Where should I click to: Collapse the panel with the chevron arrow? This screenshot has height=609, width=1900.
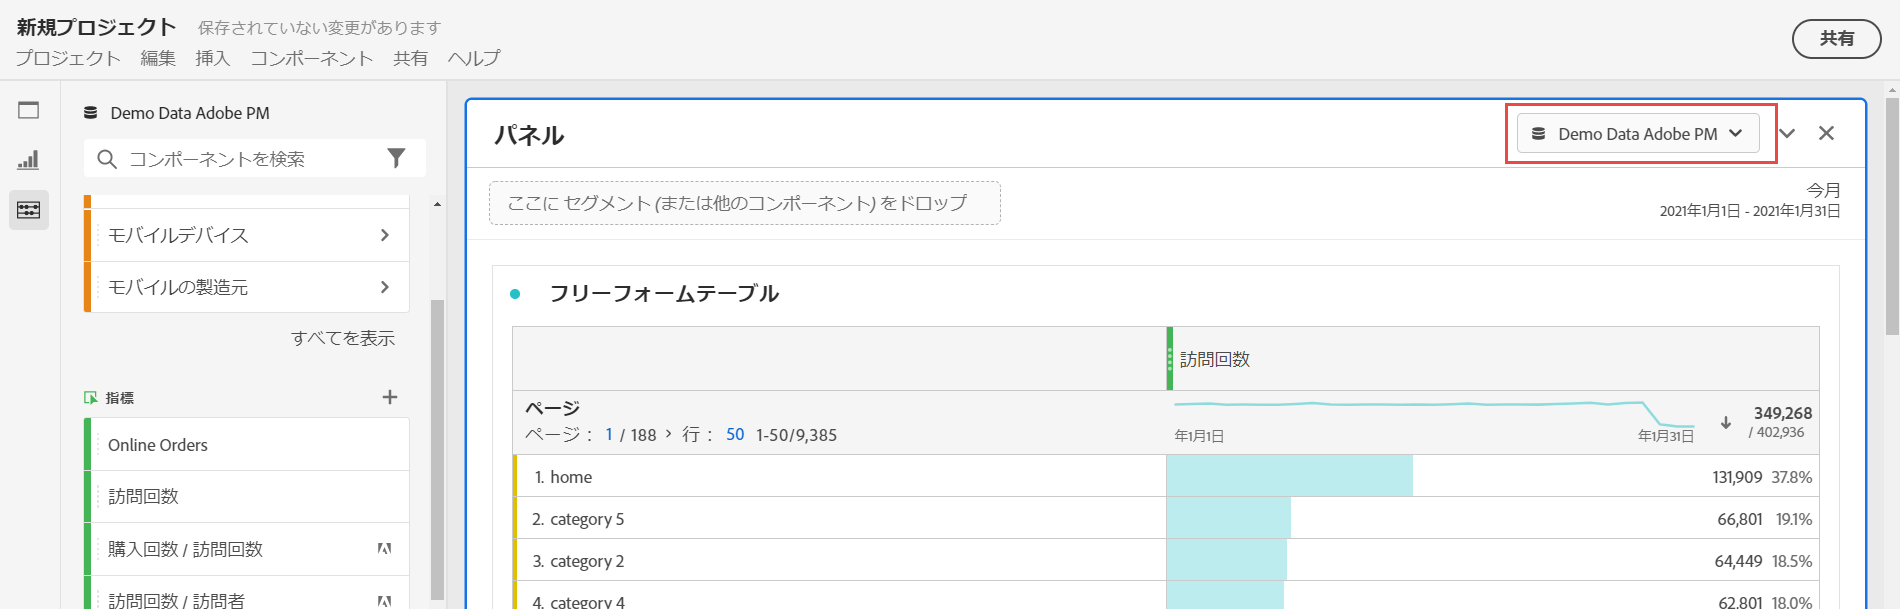[1787, 134]
